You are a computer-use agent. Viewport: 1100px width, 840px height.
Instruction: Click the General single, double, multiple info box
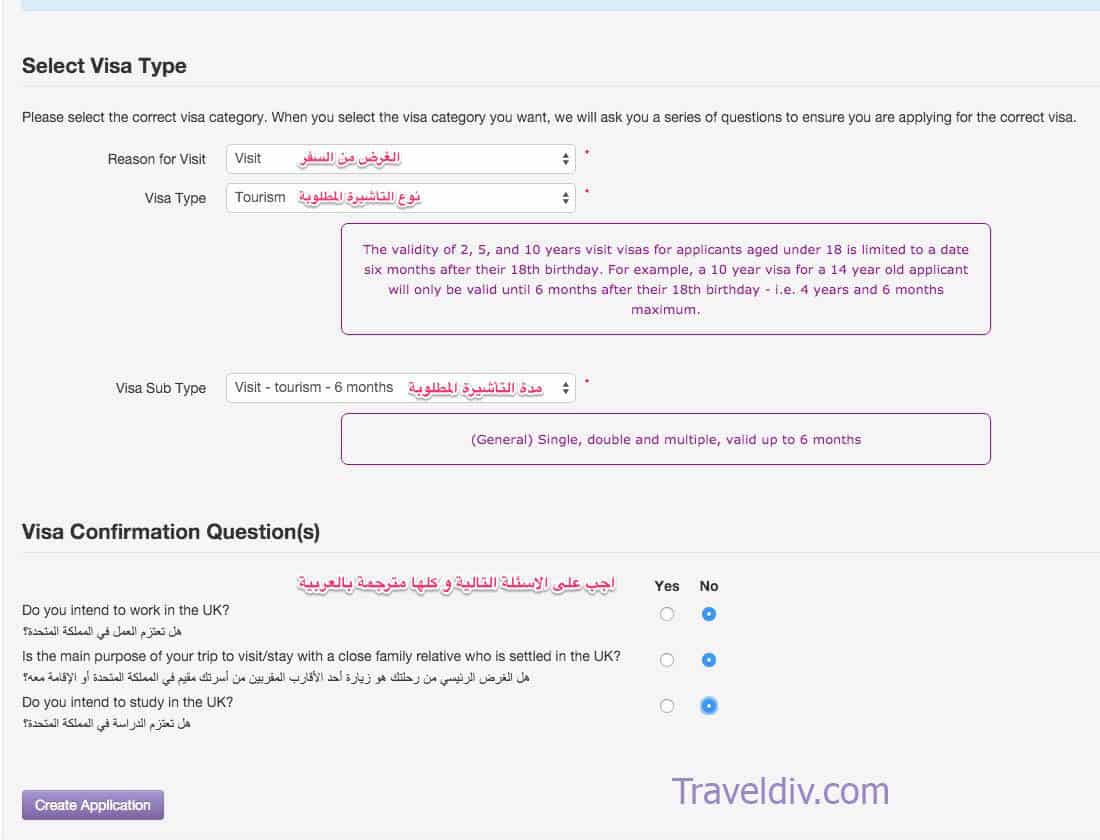tap(666, 439)
